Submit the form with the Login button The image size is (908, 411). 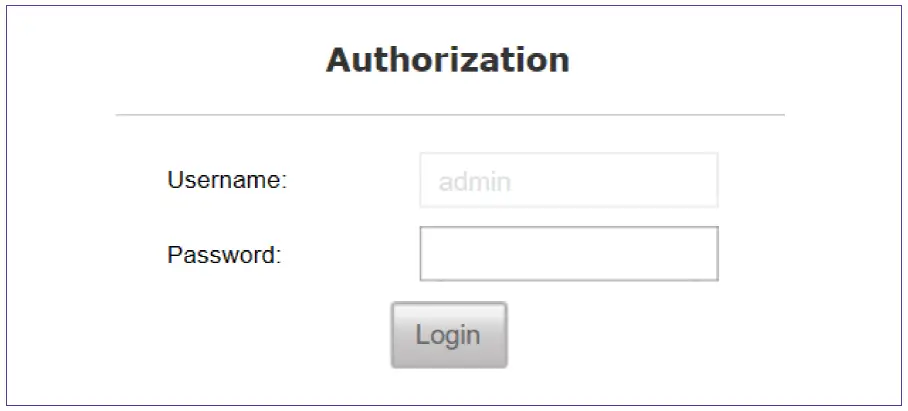point(448,335)
